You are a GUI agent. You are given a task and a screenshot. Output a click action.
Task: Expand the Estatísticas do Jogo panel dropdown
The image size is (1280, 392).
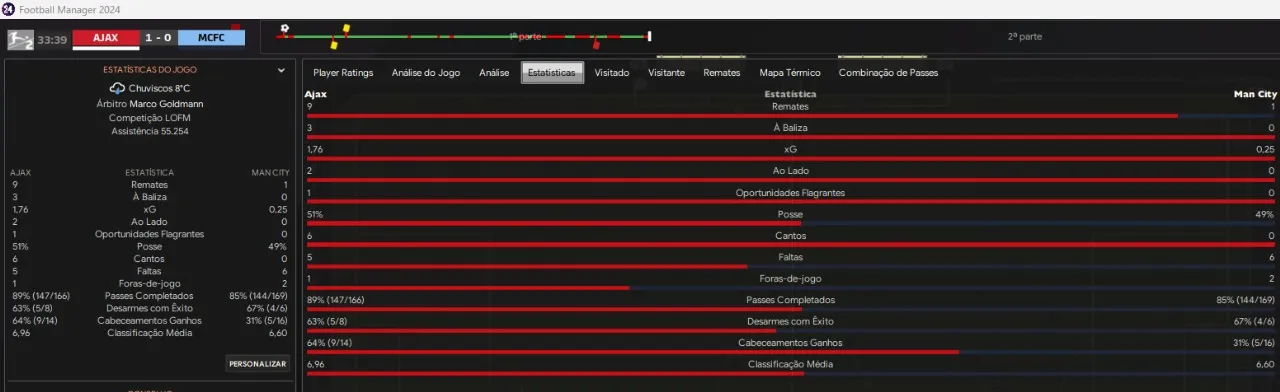pyautogui.click(x=282, y=70)
